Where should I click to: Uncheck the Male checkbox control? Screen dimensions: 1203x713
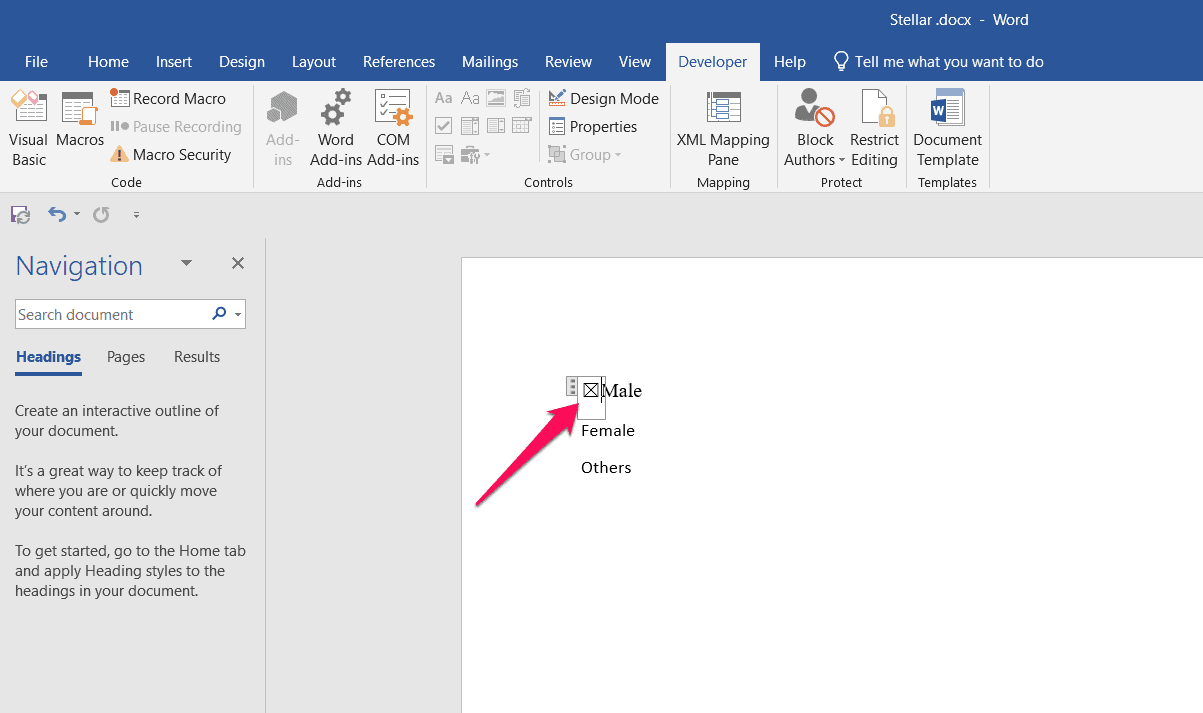[592, 389]
